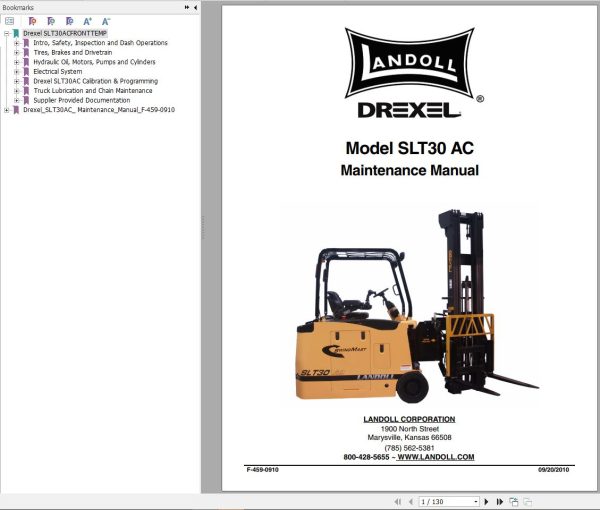
Task: Click the double-arrow expand icon in Bookmarks header
Action: pyautogui.click(x=187, y=7)
